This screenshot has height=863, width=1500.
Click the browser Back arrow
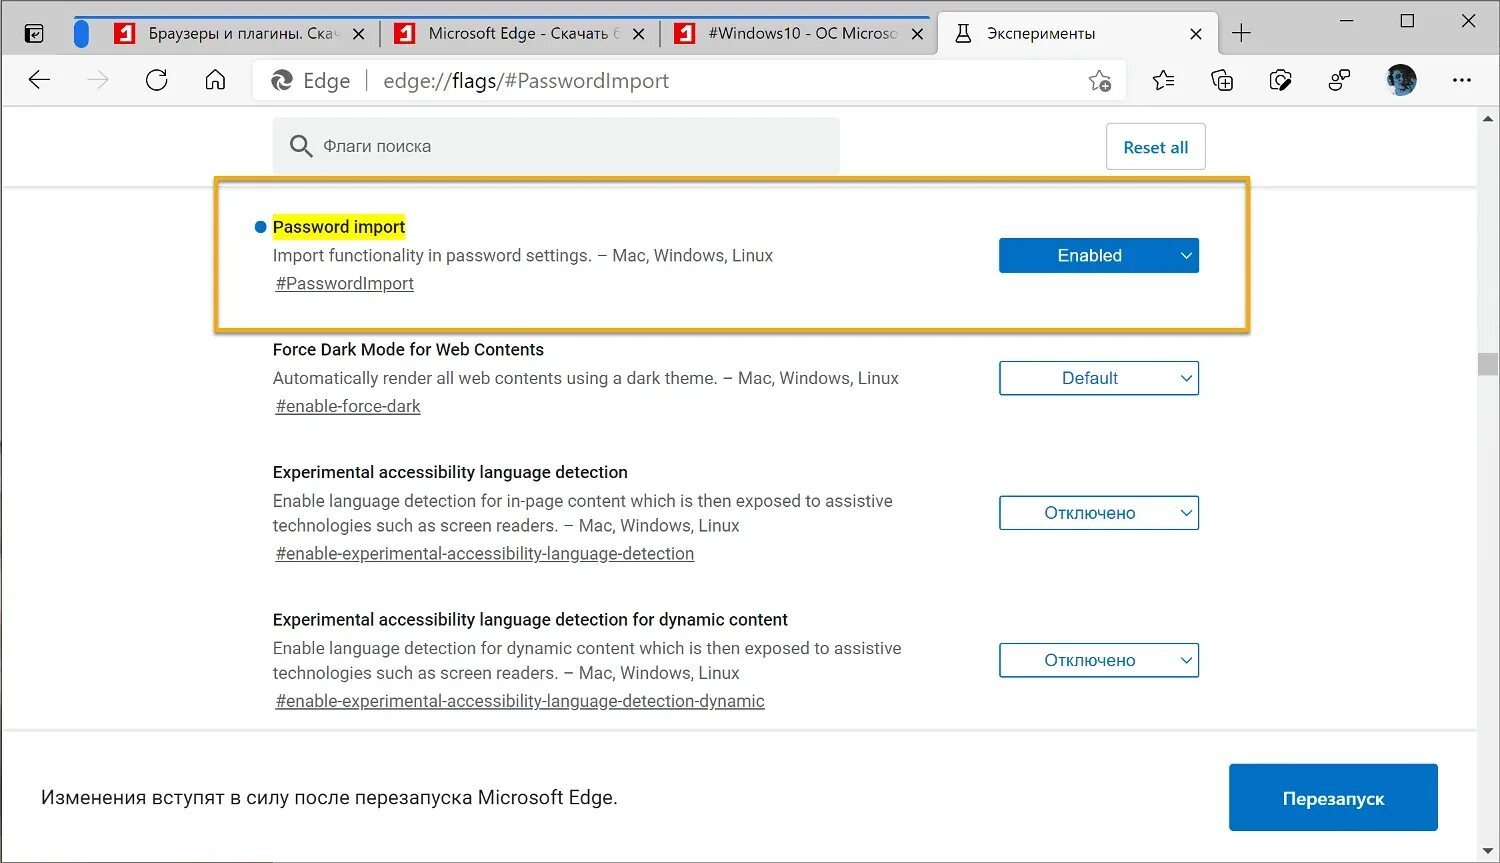click(x=39, y=80)
